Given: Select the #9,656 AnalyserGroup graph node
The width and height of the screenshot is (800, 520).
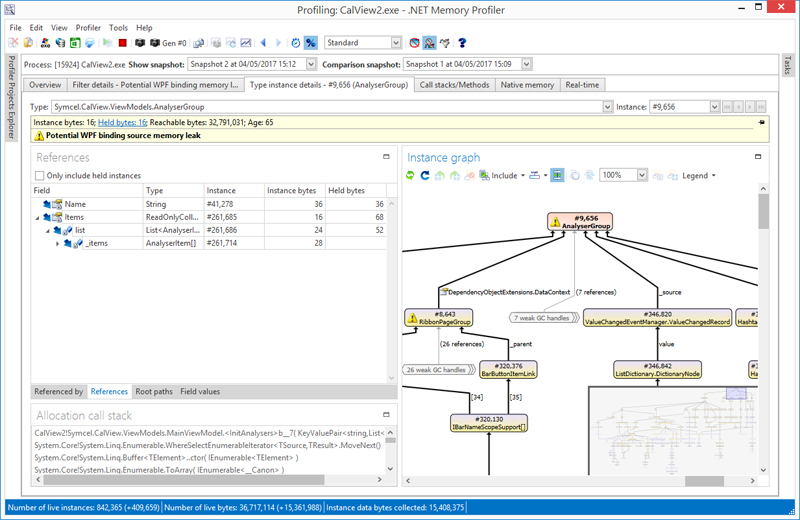Looking at the screenshot, I should [x=580, y=222].
